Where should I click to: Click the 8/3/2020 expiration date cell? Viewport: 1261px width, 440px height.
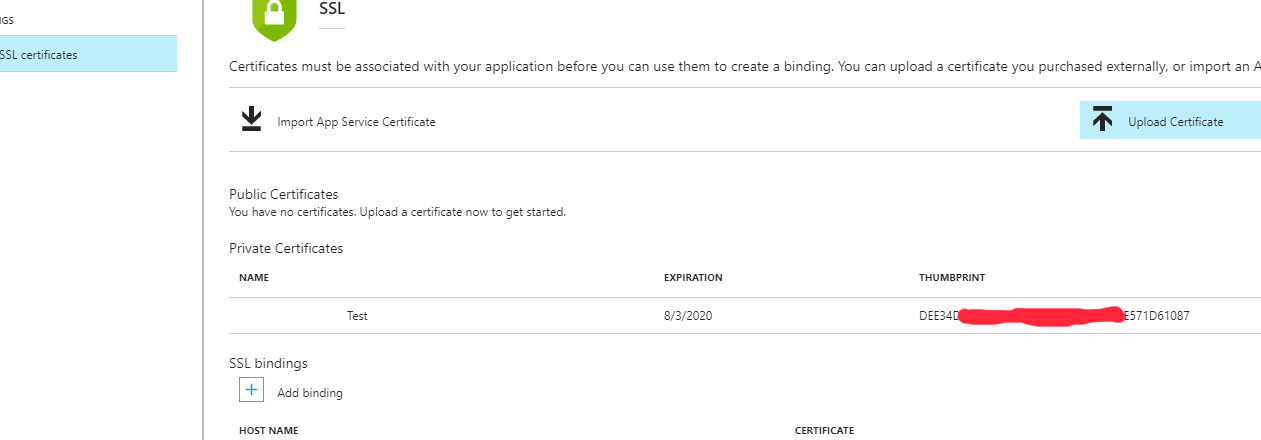pos(687,316)
